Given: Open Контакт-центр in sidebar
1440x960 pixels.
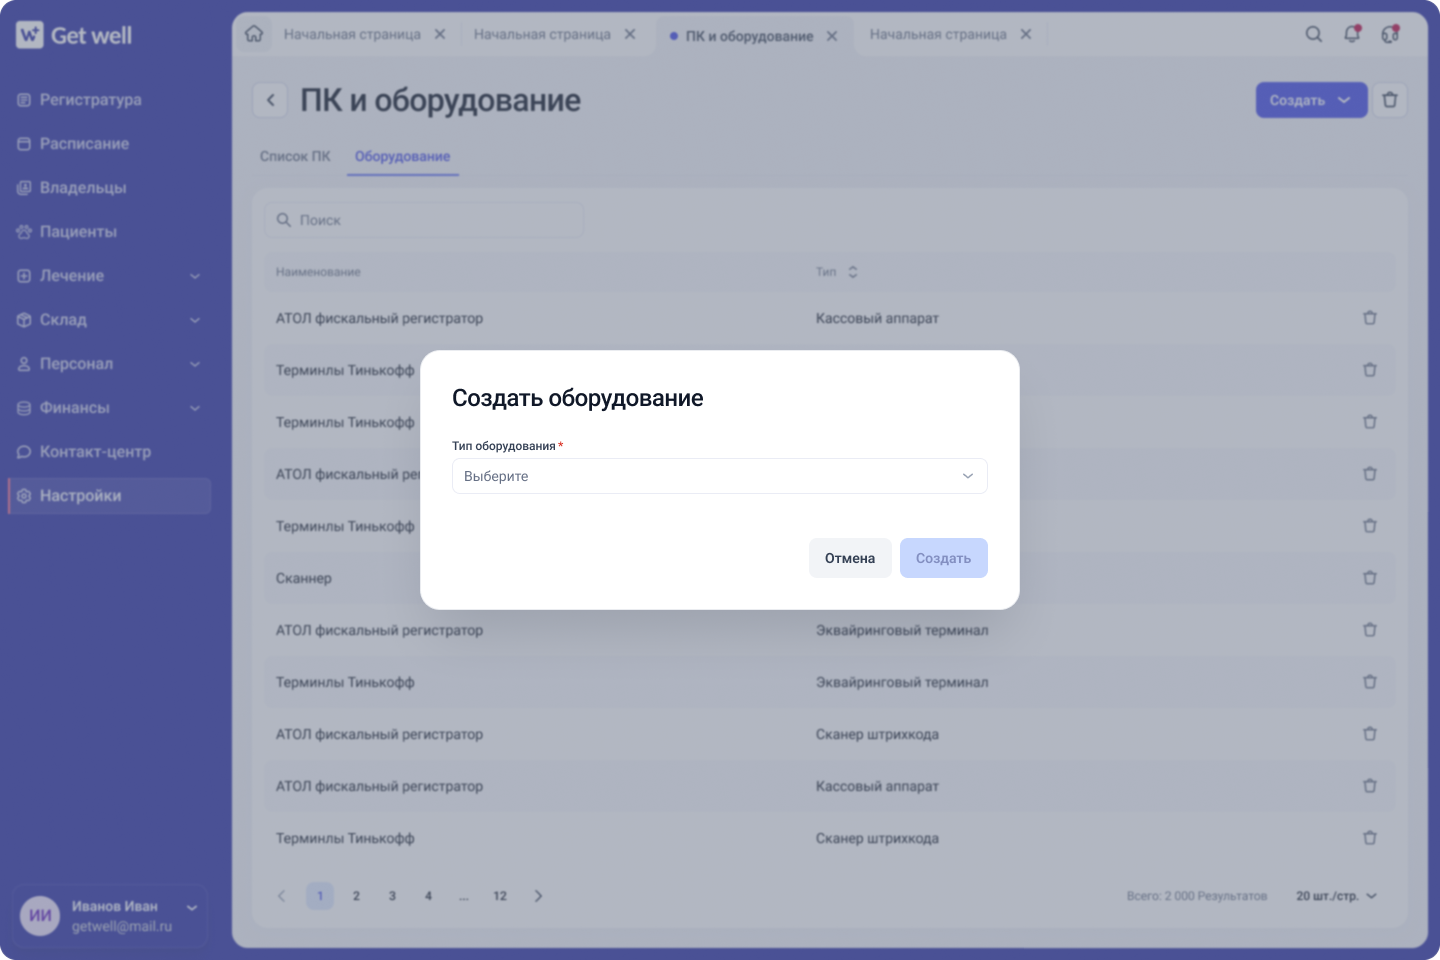Looking at the screenshot, I should click(110, 452).
